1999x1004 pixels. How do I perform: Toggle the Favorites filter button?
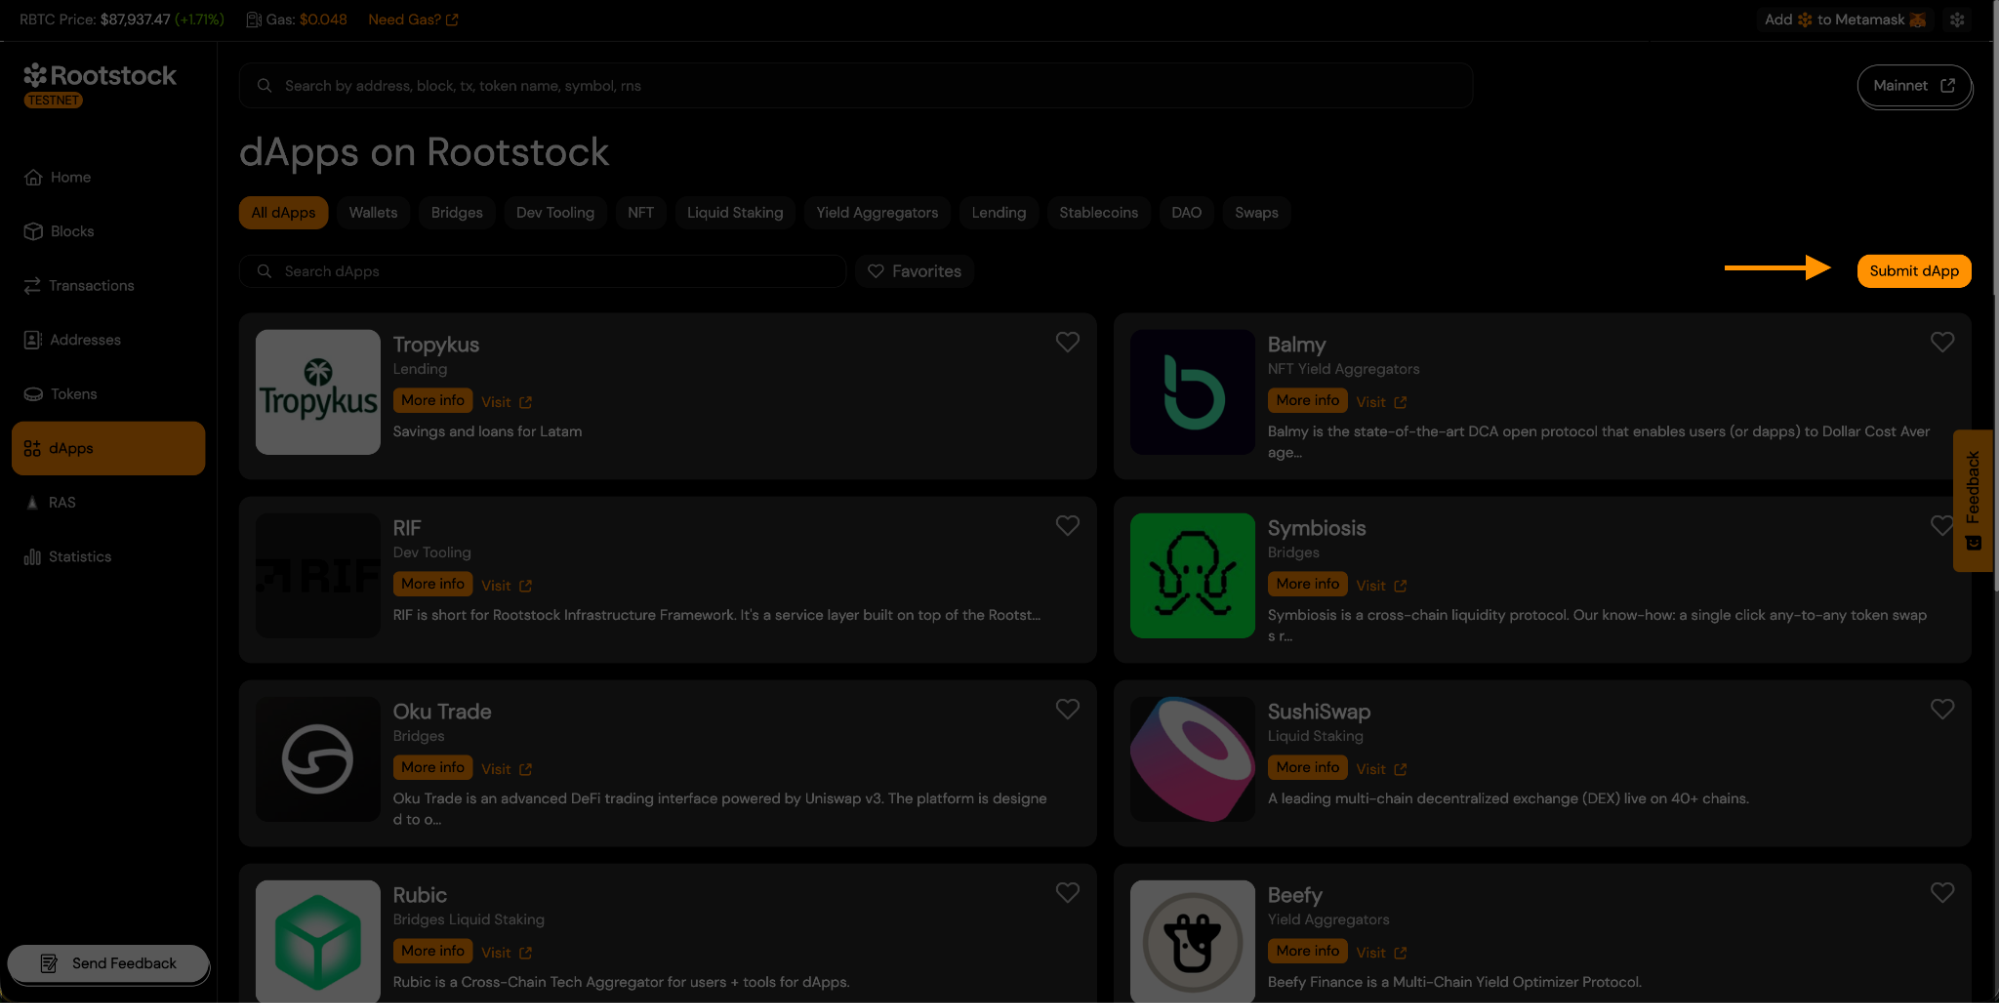coord(914,271)
